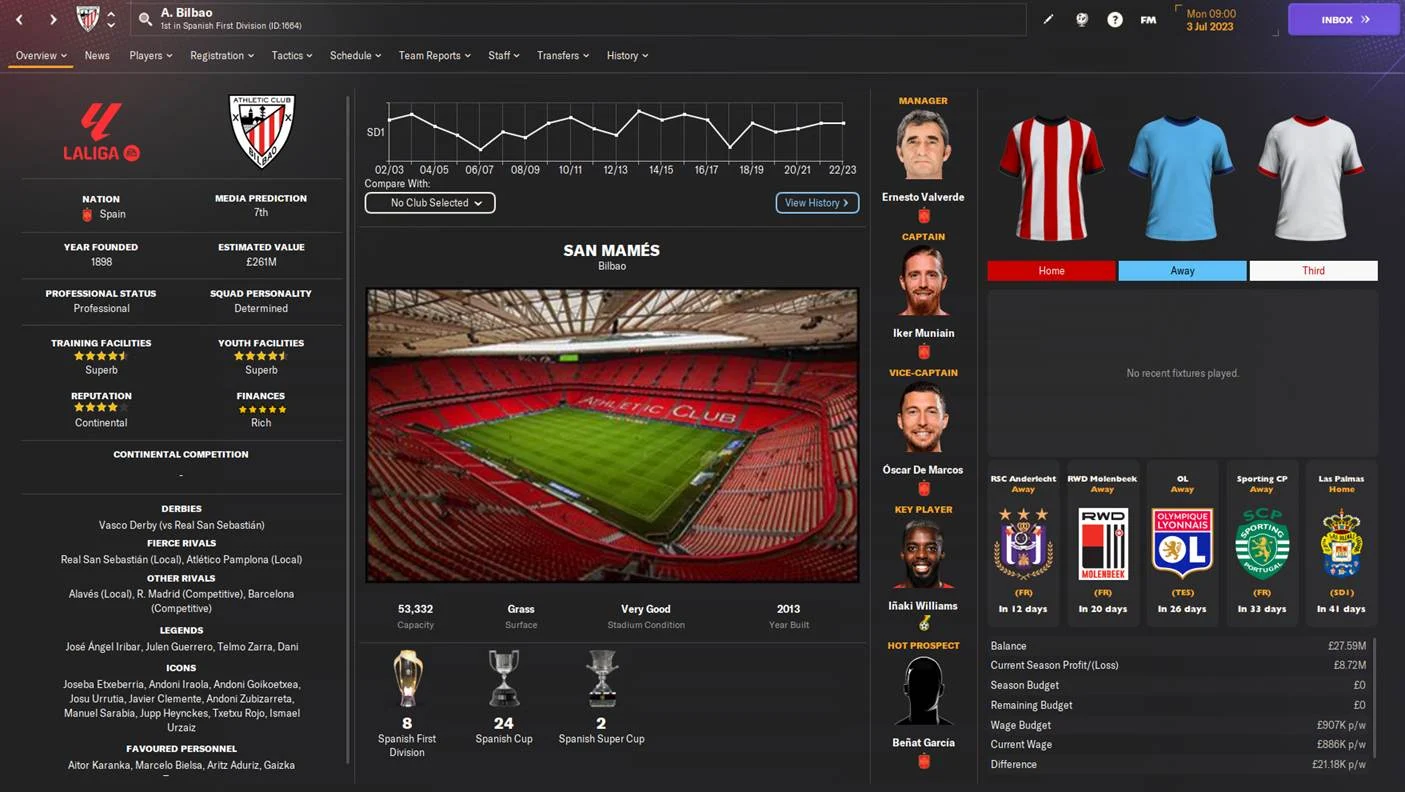This screenshot has height=792, width=1405.
Task: Click the LaLiga logo
Action: (x=101, y=131)
